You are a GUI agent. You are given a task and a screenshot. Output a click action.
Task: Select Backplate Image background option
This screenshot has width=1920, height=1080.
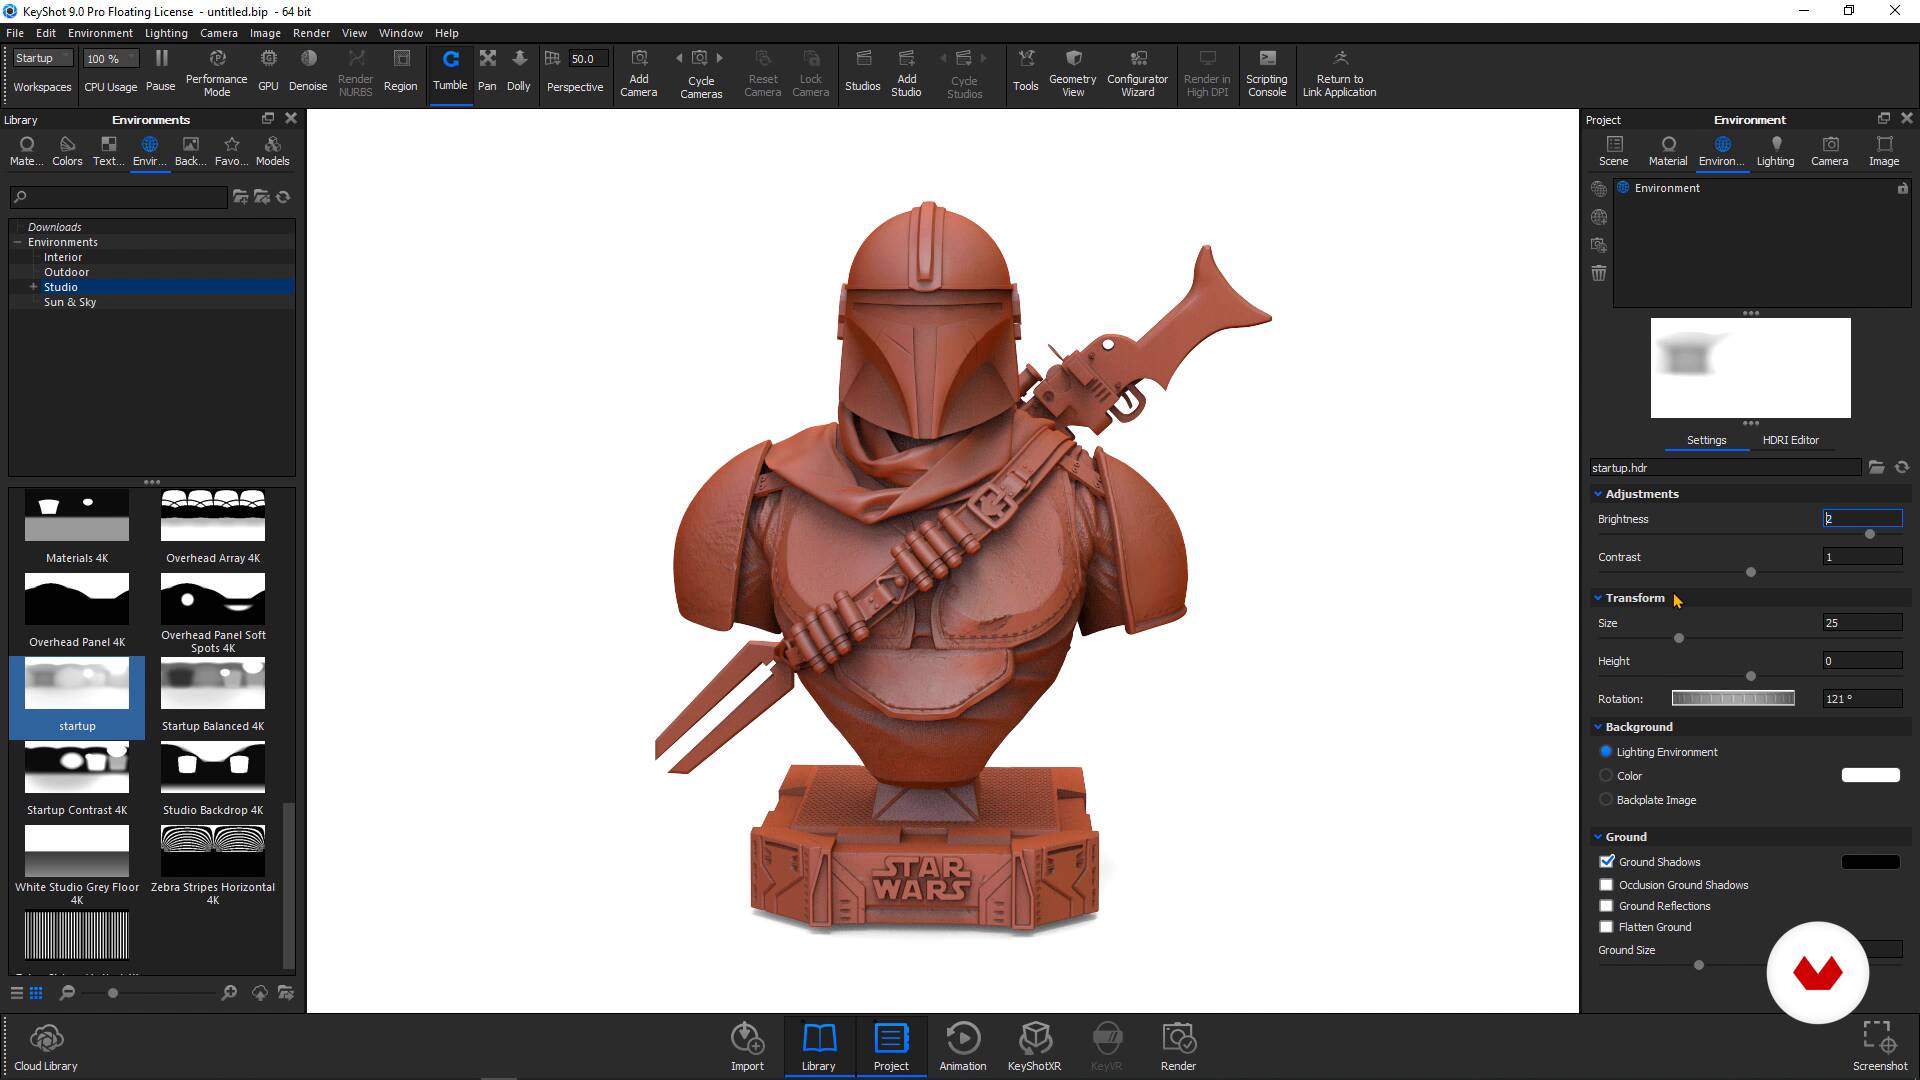(1606, 799)
